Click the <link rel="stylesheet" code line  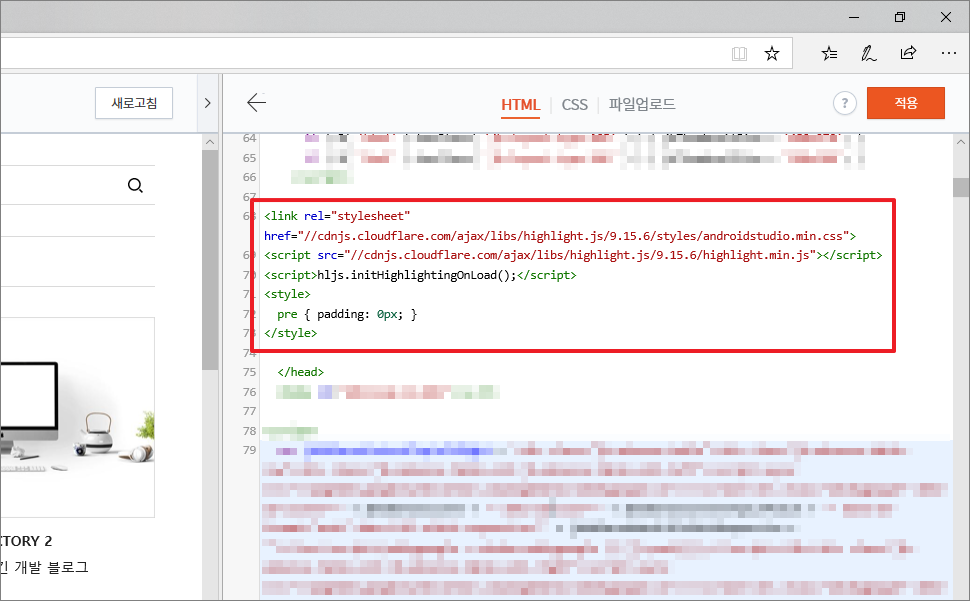pyautogui.click(x=337, y=216)
